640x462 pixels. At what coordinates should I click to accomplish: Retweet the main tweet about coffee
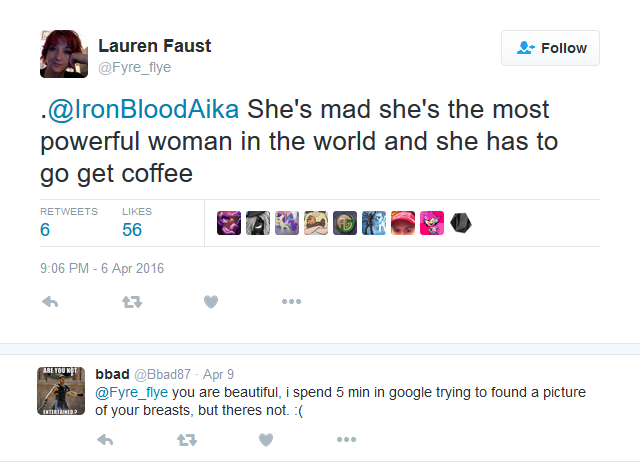[x=131, y=302]
